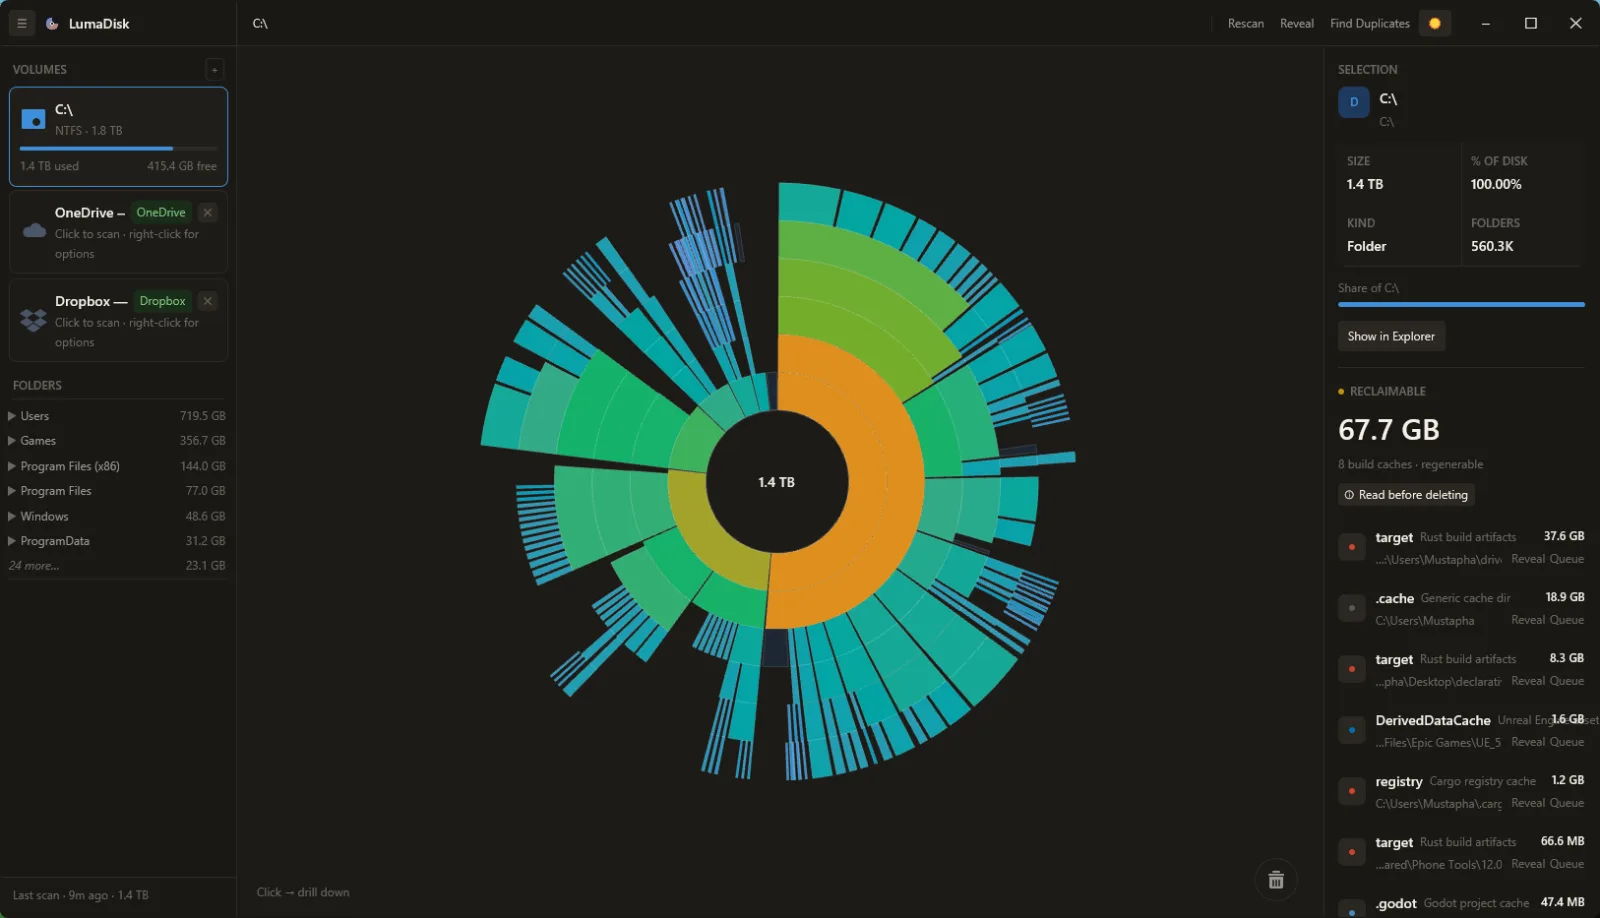Viewport: 1600px width, 918px height.
Task: Click Reveal in the top toolbar
Action: (x=1297, y=23)
